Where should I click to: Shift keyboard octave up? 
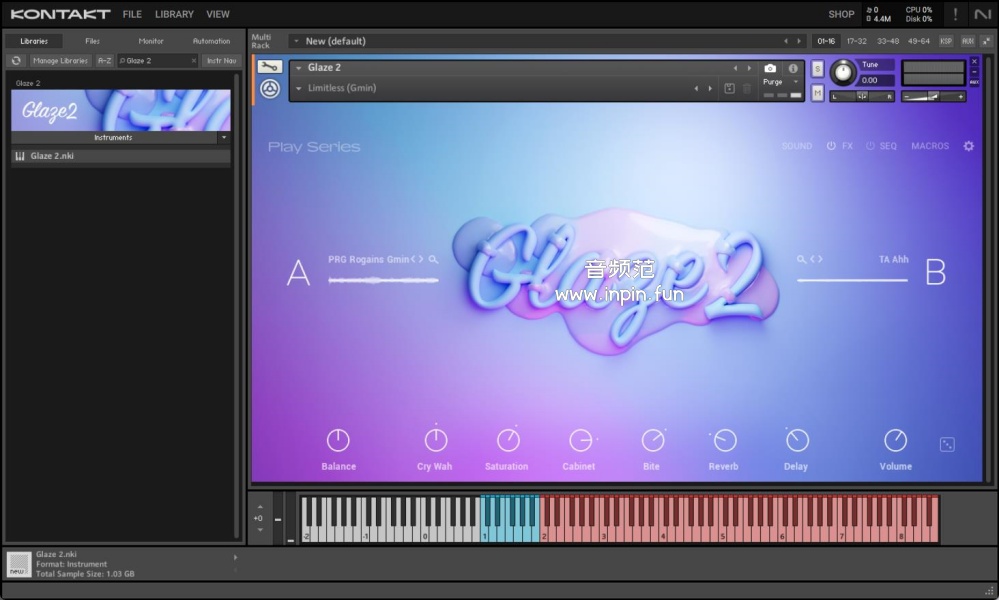coord(260,507)
